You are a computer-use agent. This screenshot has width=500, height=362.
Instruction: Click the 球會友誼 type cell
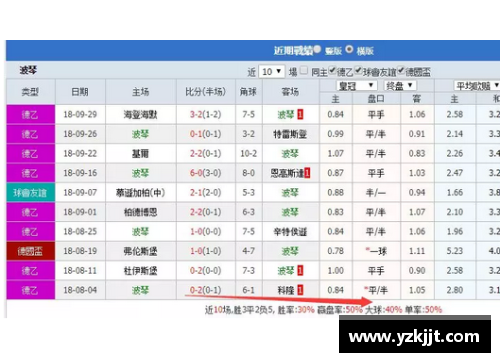tap(30, 193)
